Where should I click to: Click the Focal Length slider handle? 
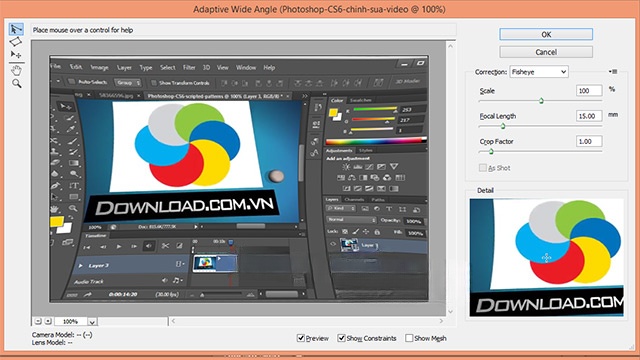pos(503,126)
